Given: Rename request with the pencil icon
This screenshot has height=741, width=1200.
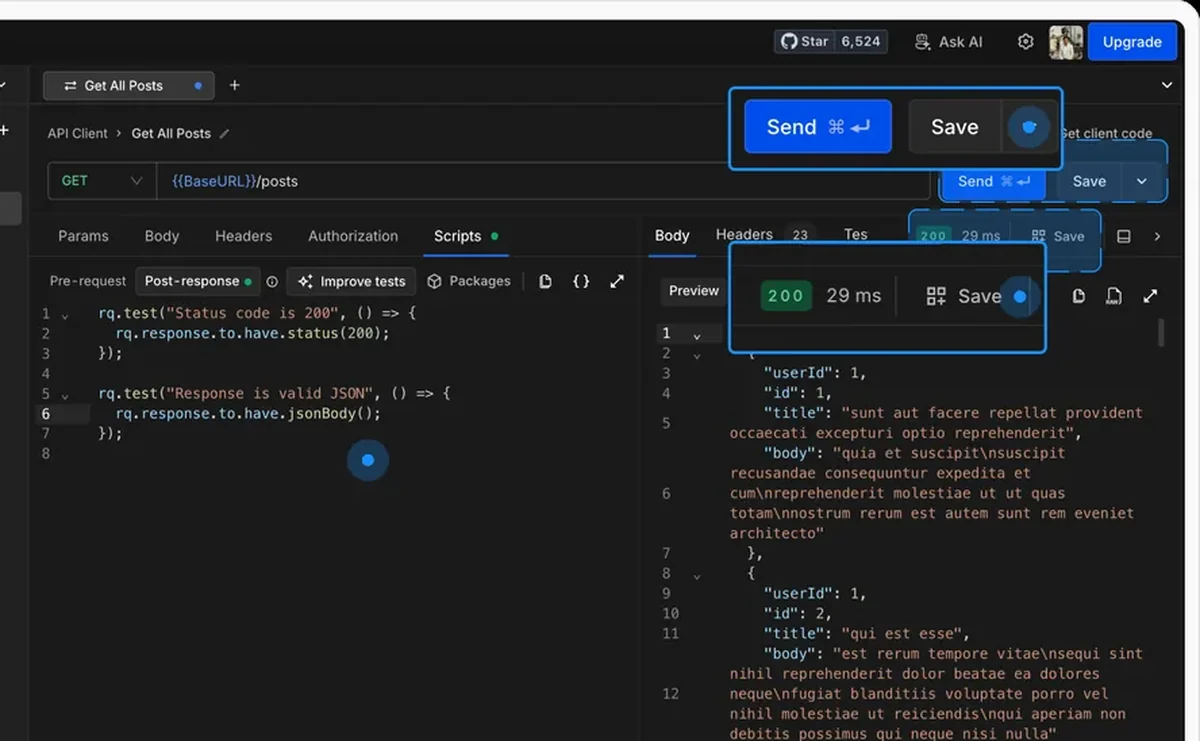Looking at the screenshot, I should point(224,133).
